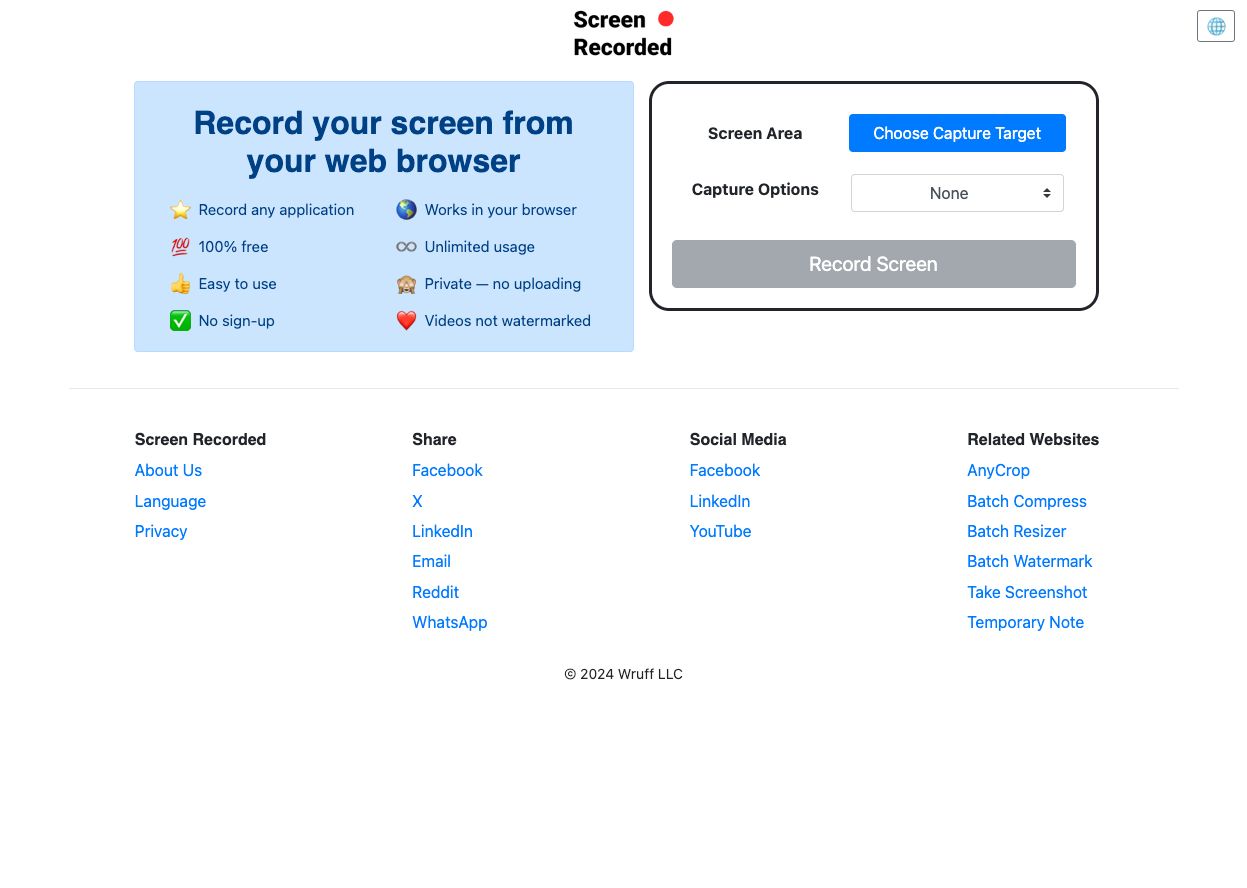This screenshot has width=1247, height=888.
Task: Click the globe language icon top right
Action: 1216,26
